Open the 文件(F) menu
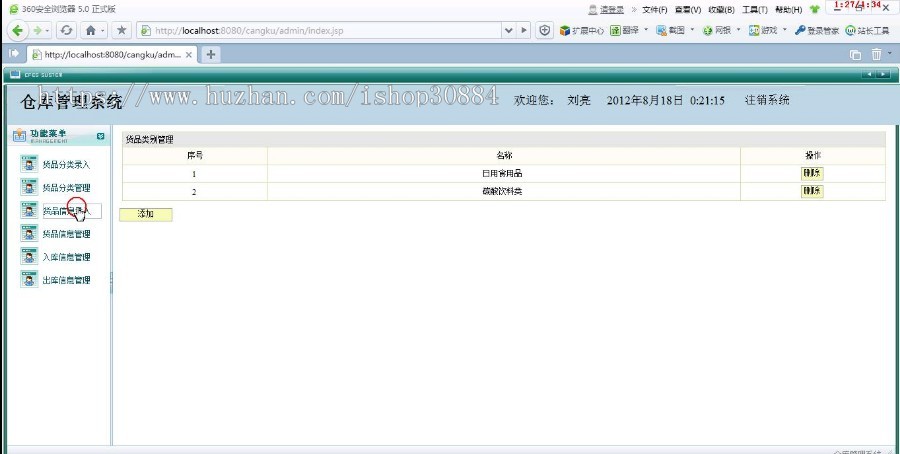 pos(654,10)
